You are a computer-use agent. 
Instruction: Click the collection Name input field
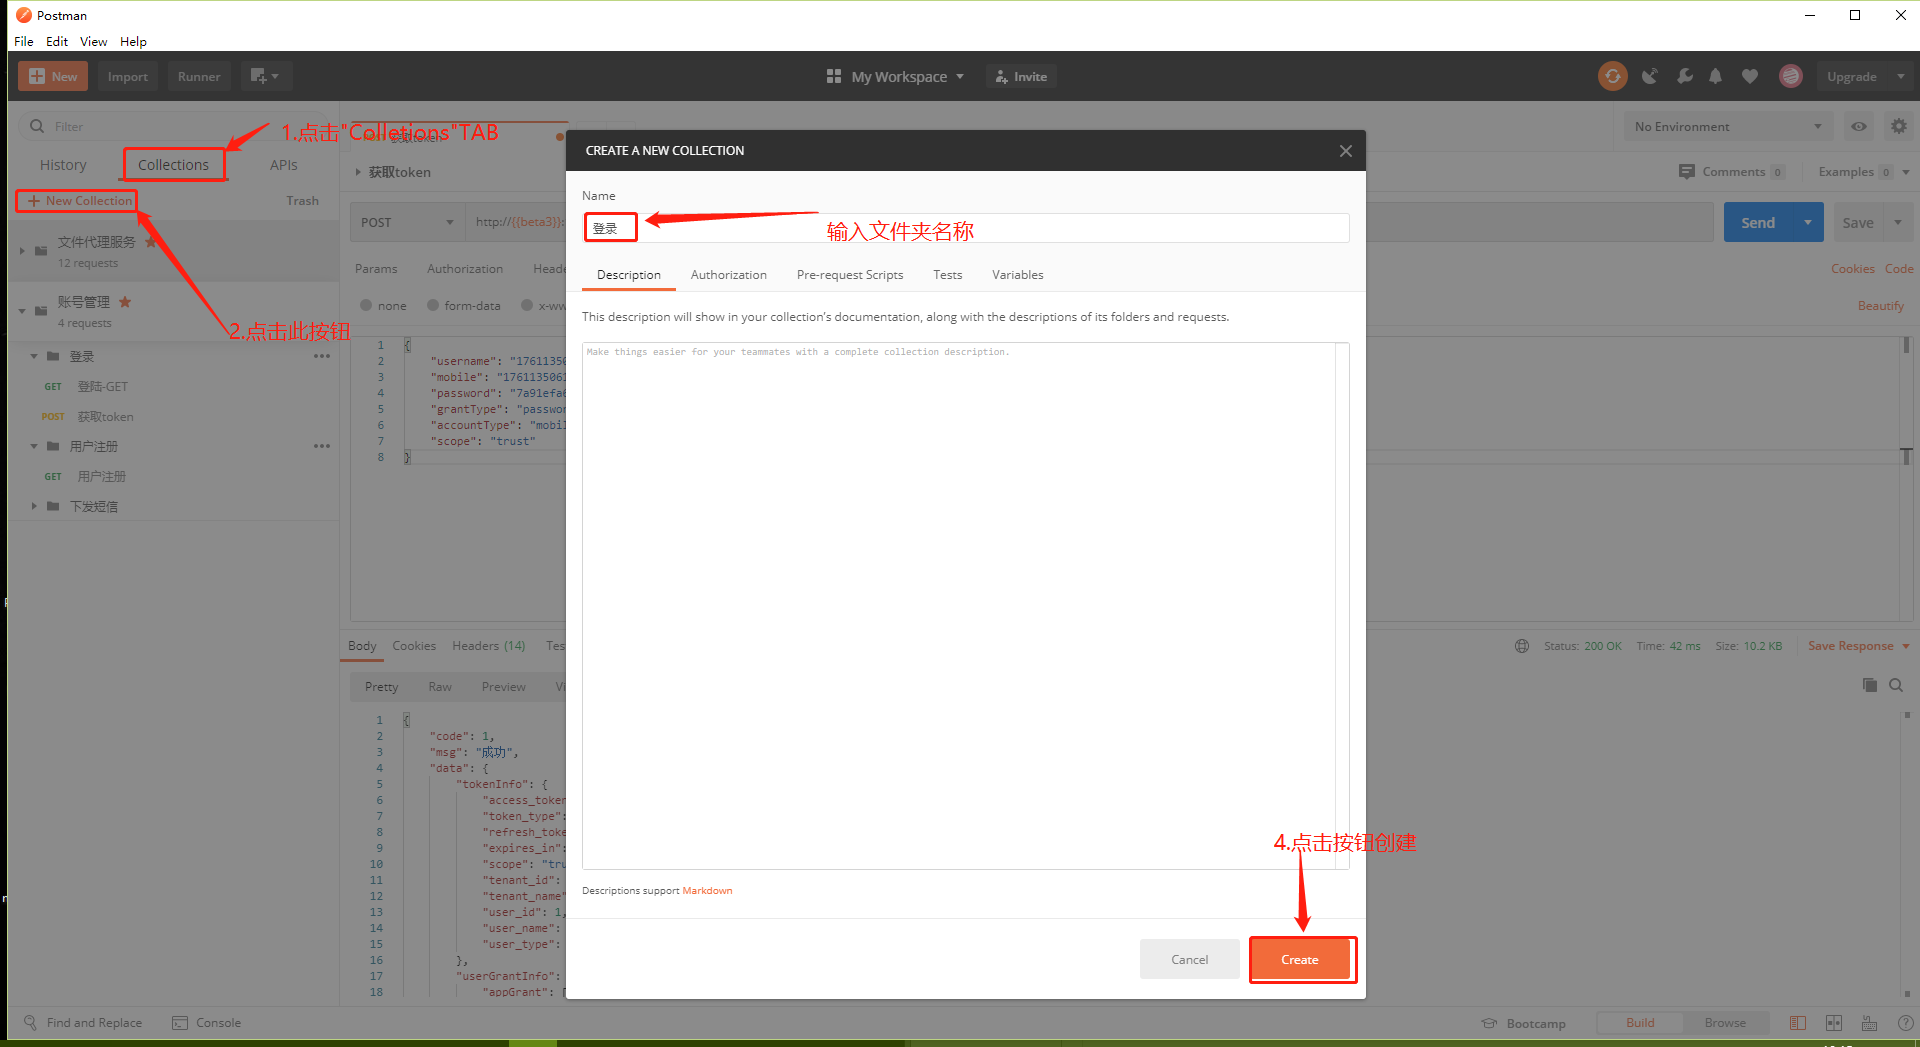click(966, 228)
